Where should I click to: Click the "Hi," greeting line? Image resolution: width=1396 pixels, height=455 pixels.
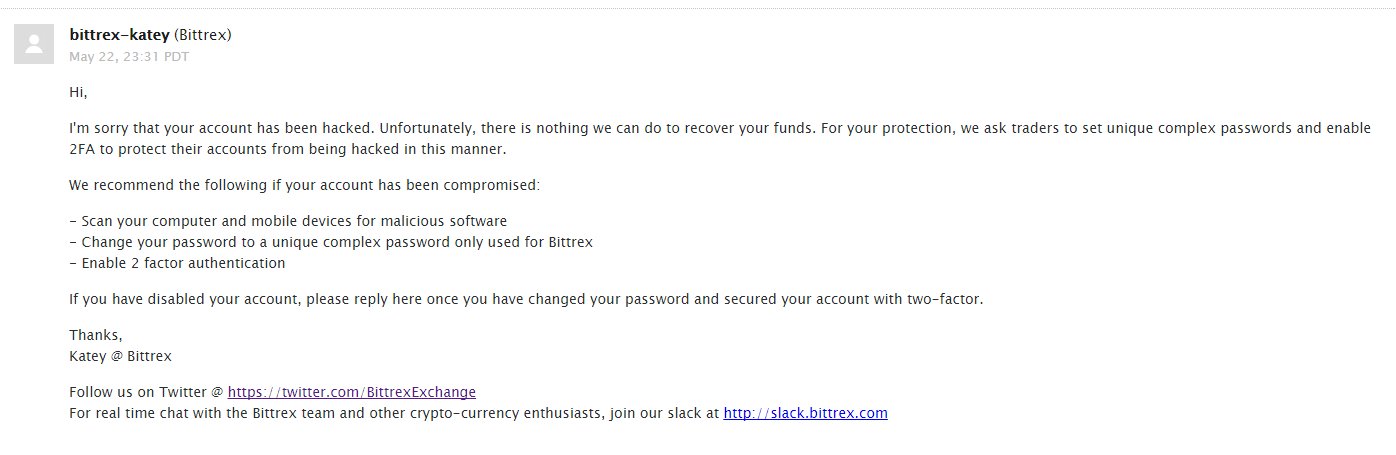tap(78, 92)
